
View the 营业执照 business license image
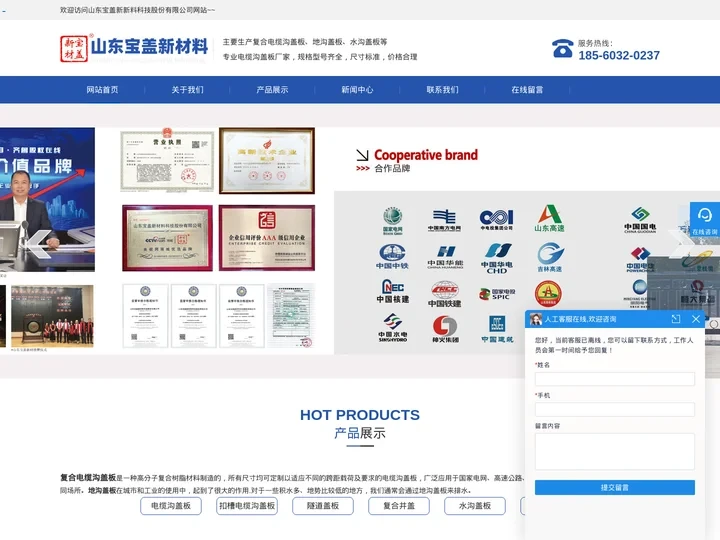[x=167, y=161]
